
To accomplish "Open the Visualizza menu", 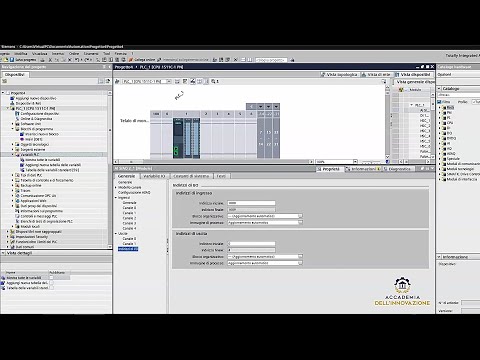I will point(40,53).
